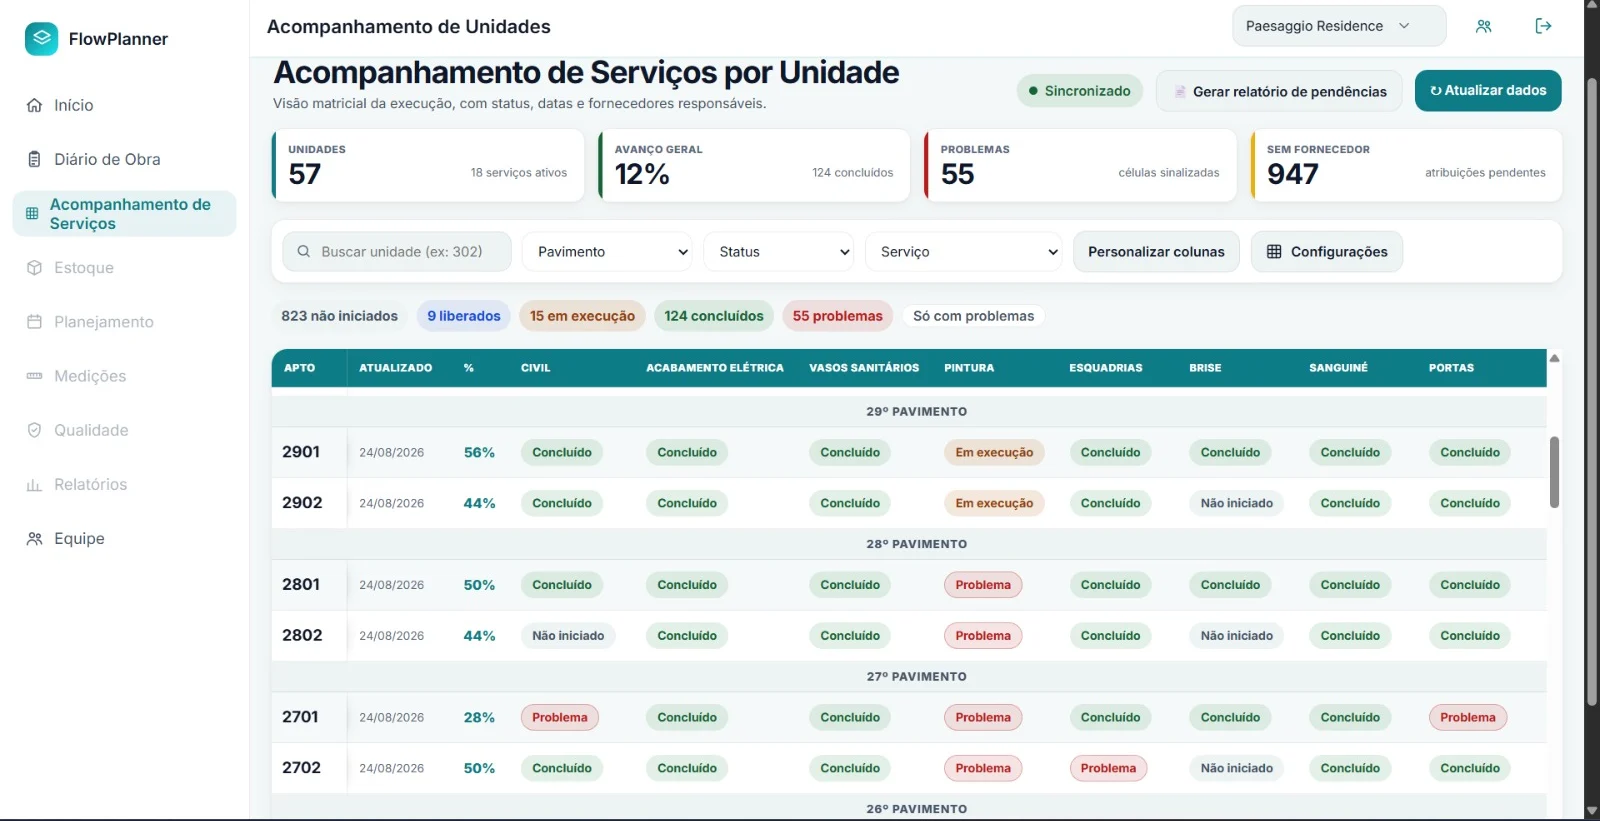Click the FlowPlanner logo icon
Screen dimensions: 1600x821
(41, 39)
